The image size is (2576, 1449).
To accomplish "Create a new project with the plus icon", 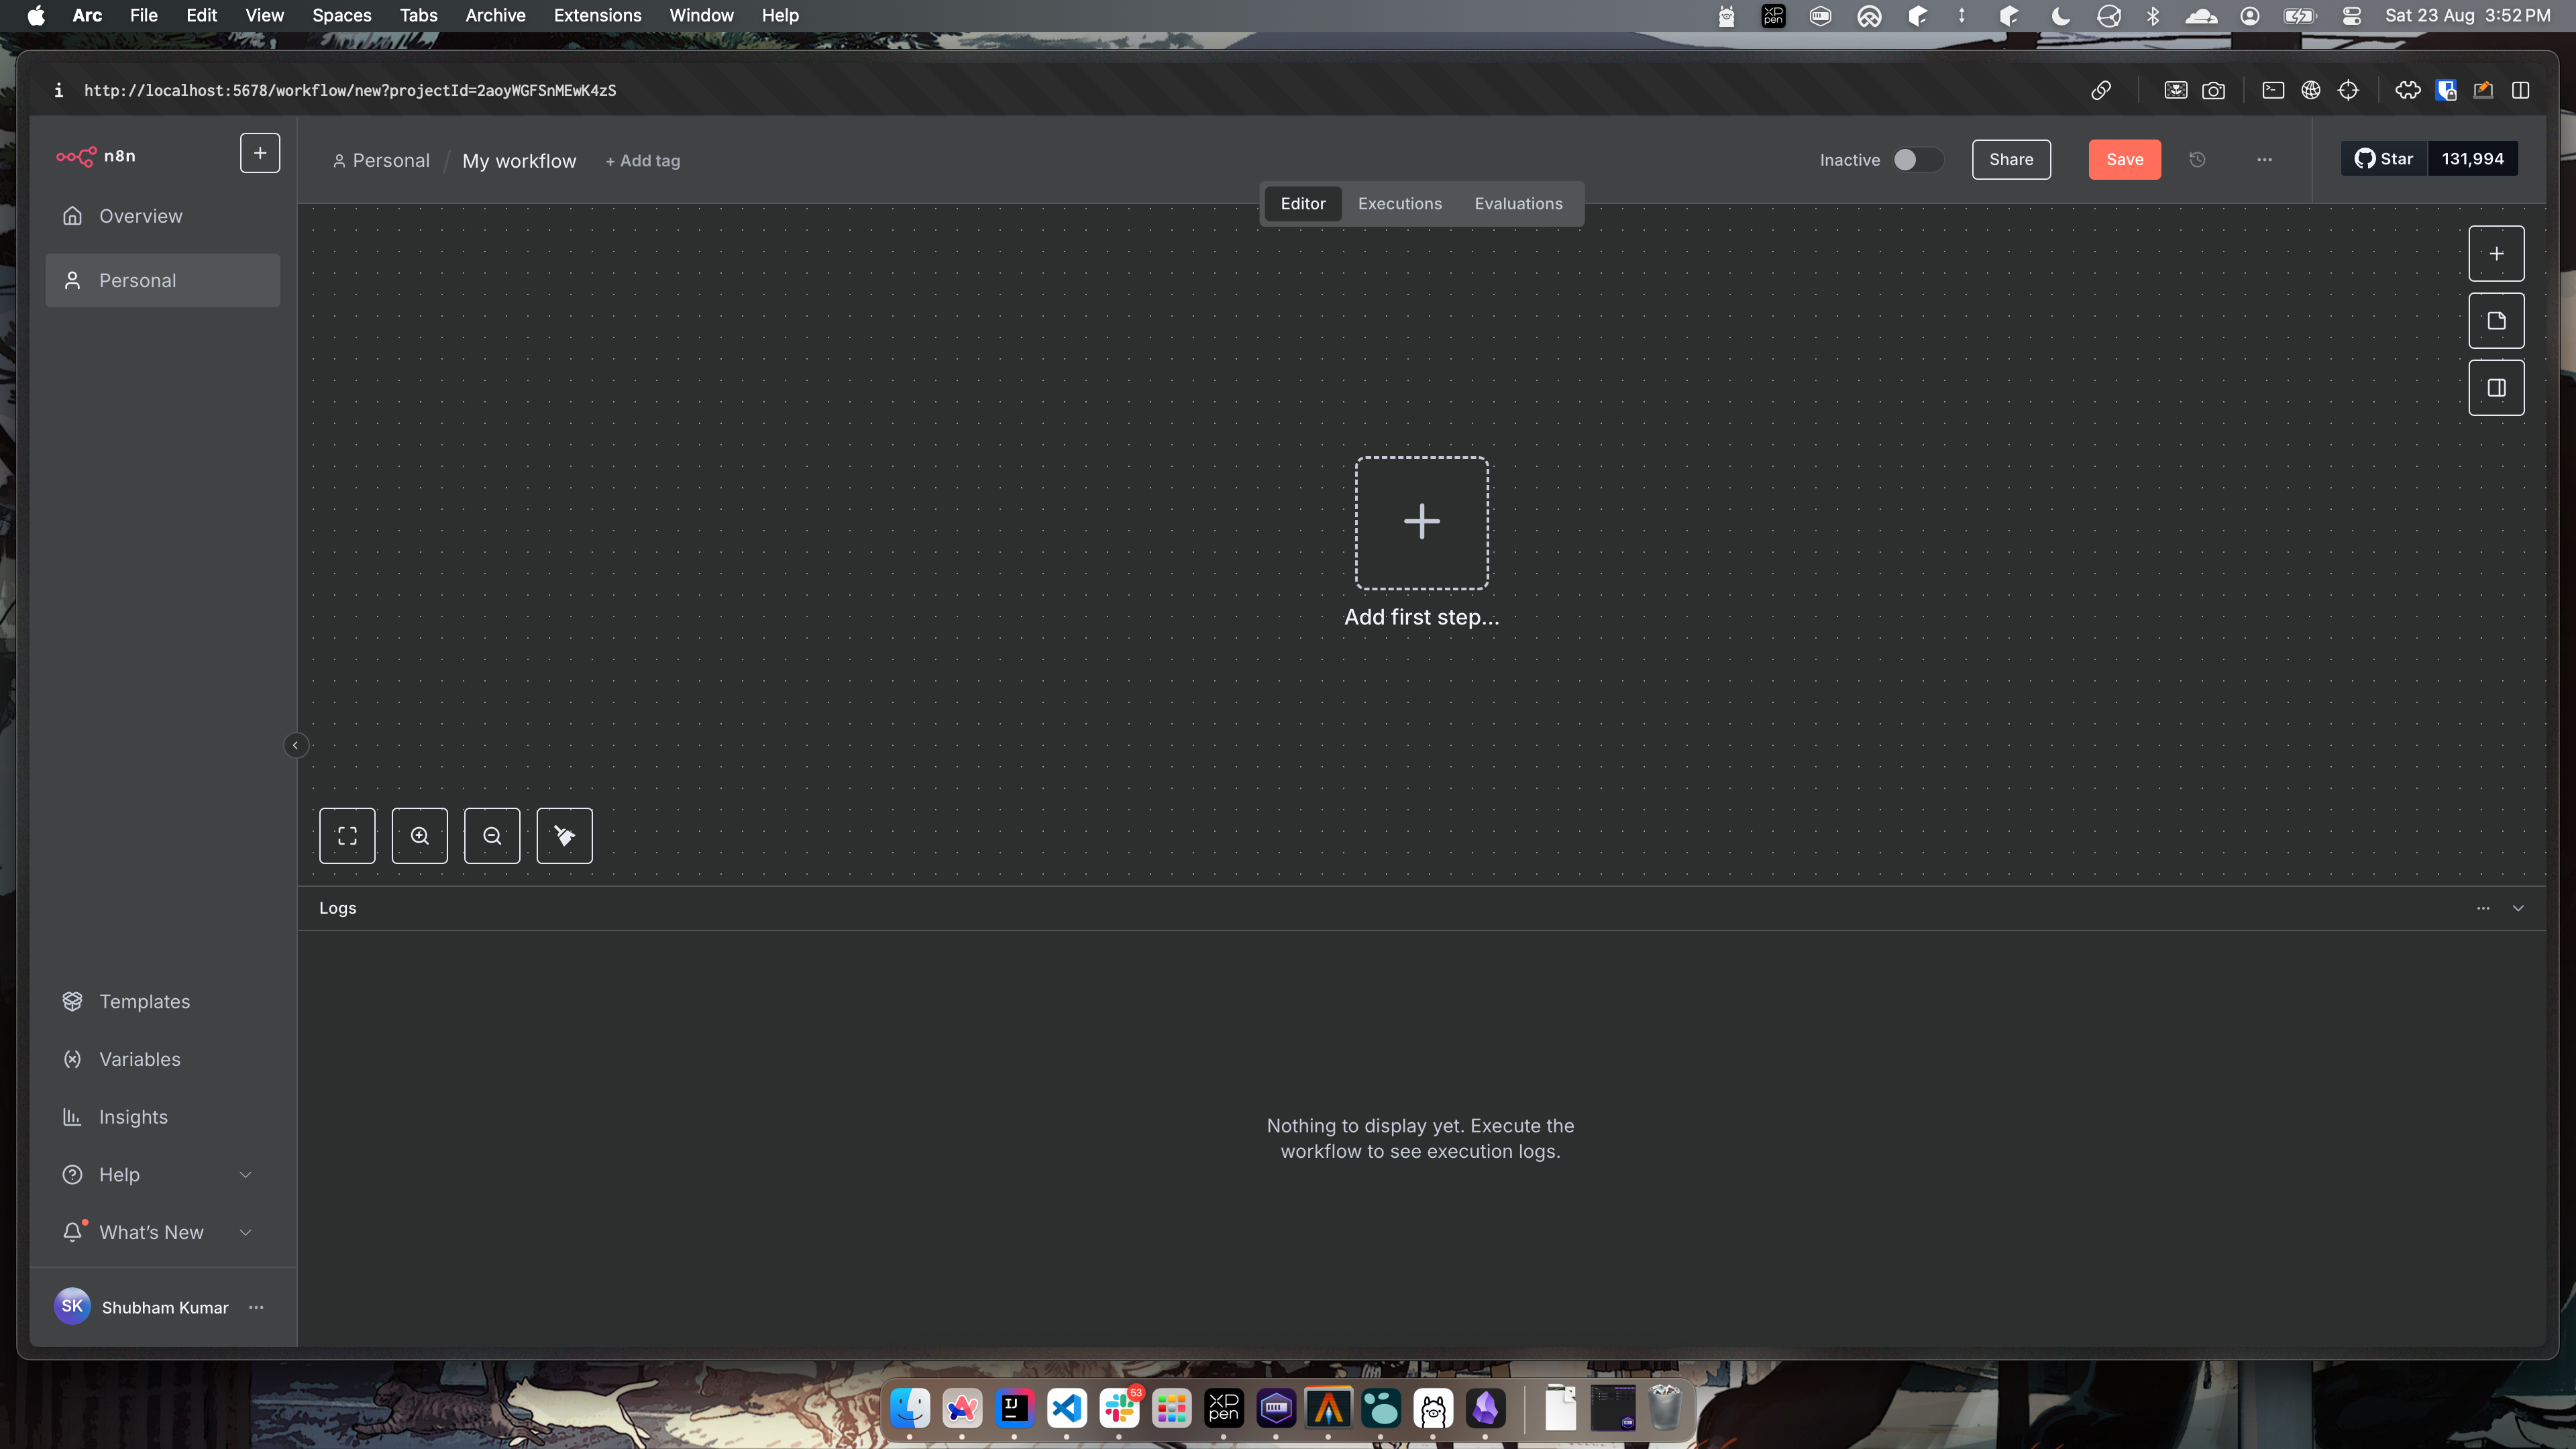I will point(260,152).
